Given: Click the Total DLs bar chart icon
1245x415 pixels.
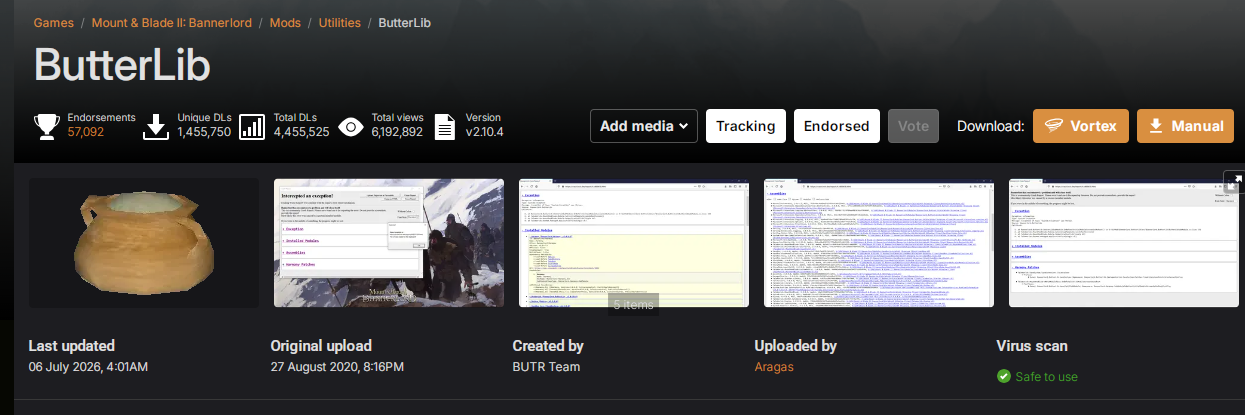Looking at the screenshot, I should [x=252, y=126].
